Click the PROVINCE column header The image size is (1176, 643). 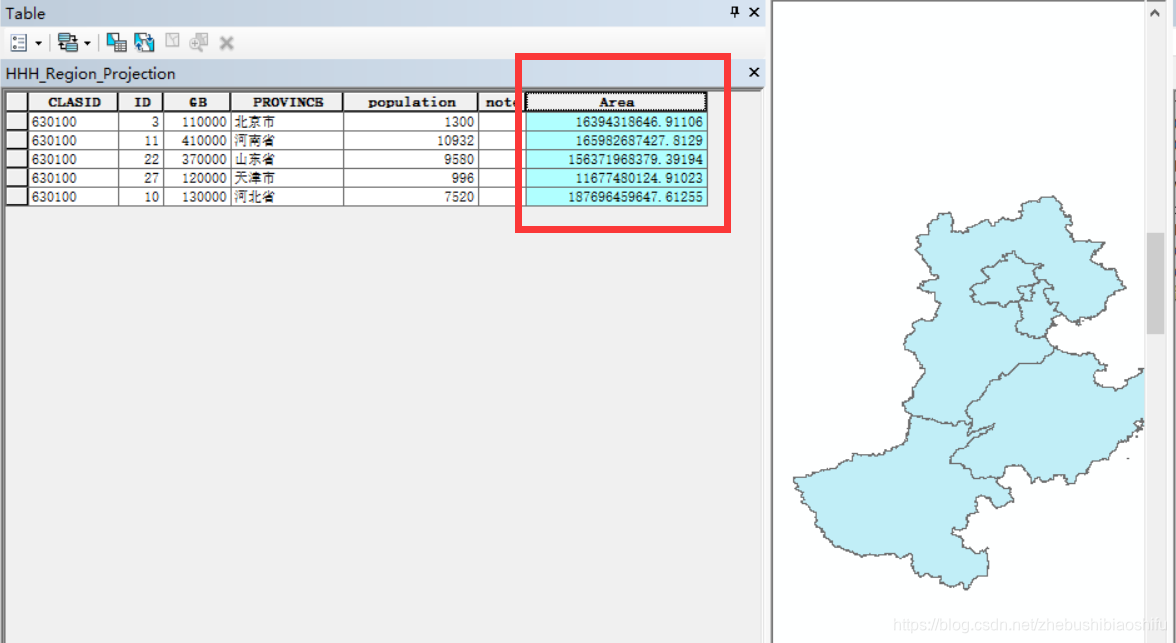(287, 102)
